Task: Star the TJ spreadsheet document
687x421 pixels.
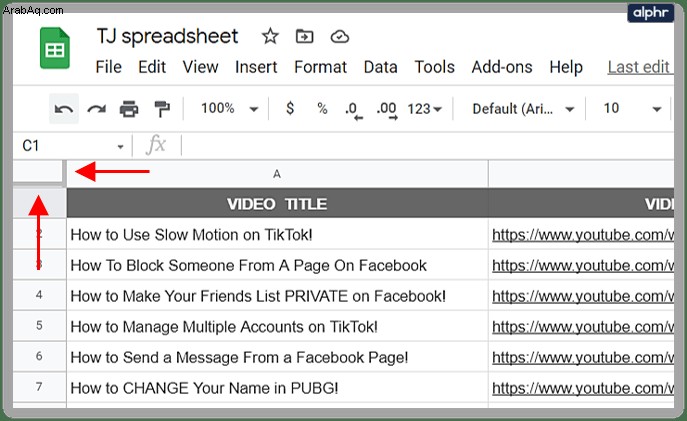Action: pos(270,36)
